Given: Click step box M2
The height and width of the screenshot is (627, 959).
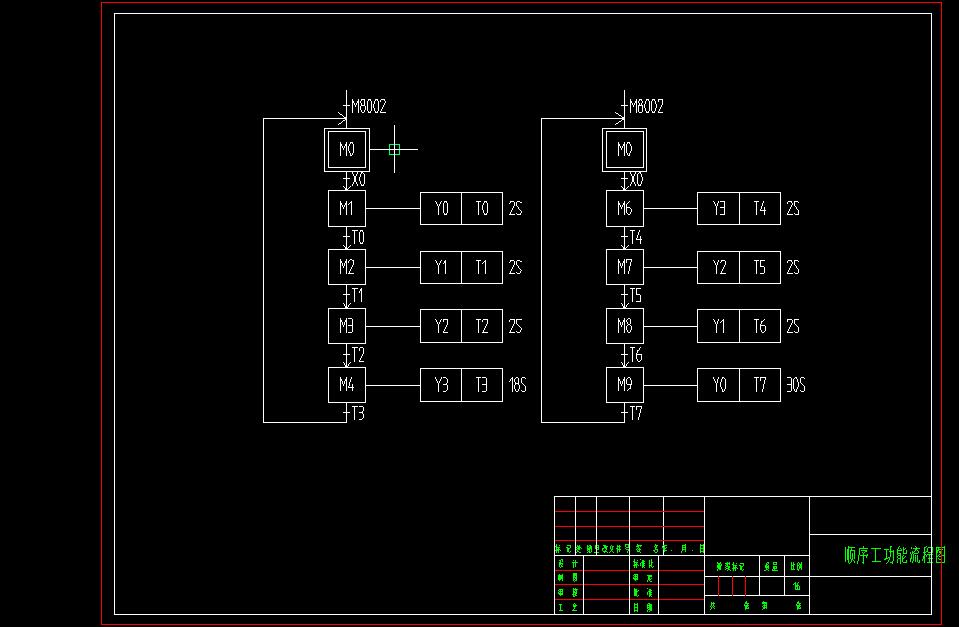Looking at the screenshot, I should tap(347, 267).
